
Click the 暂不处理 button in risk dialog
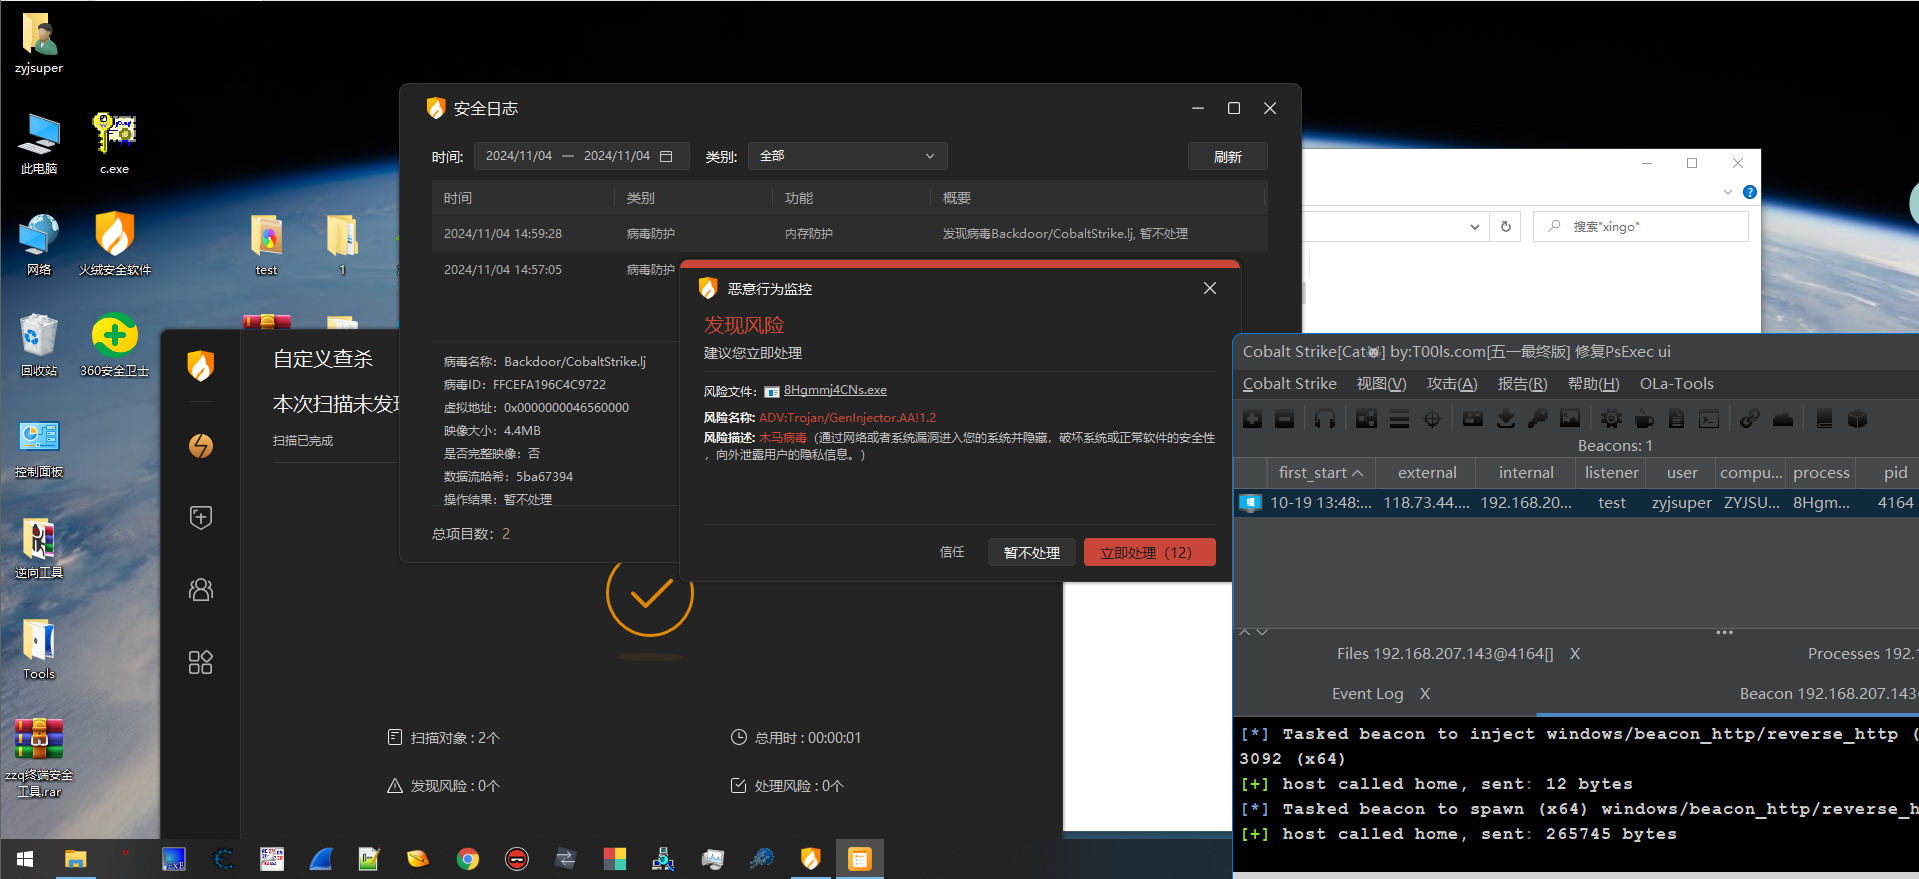coord(1031,553)
